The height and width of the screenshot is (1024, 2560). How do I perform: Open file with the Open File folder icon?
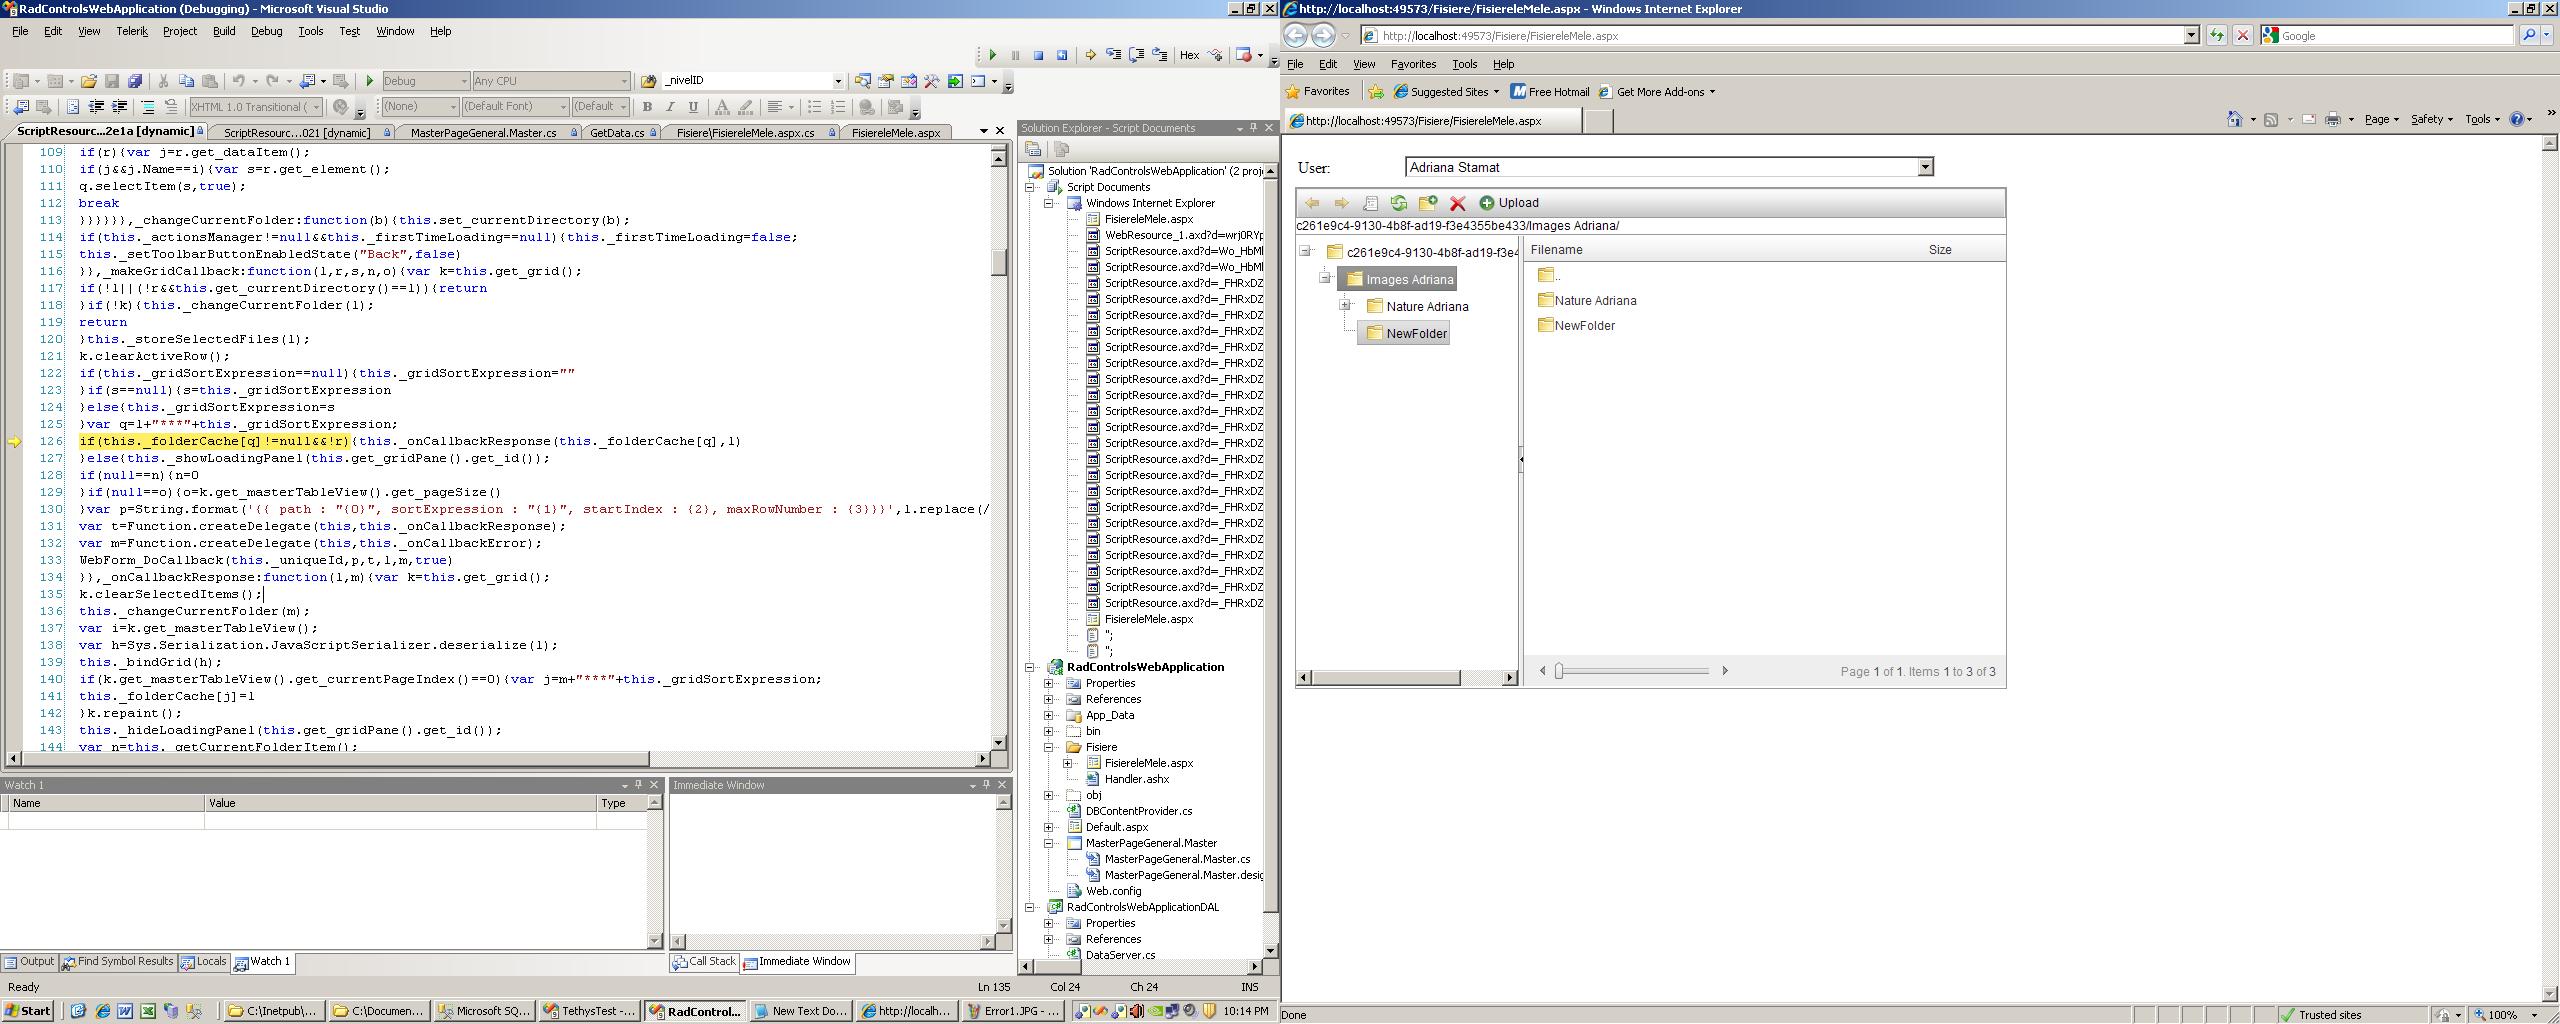tap(89, 81)
